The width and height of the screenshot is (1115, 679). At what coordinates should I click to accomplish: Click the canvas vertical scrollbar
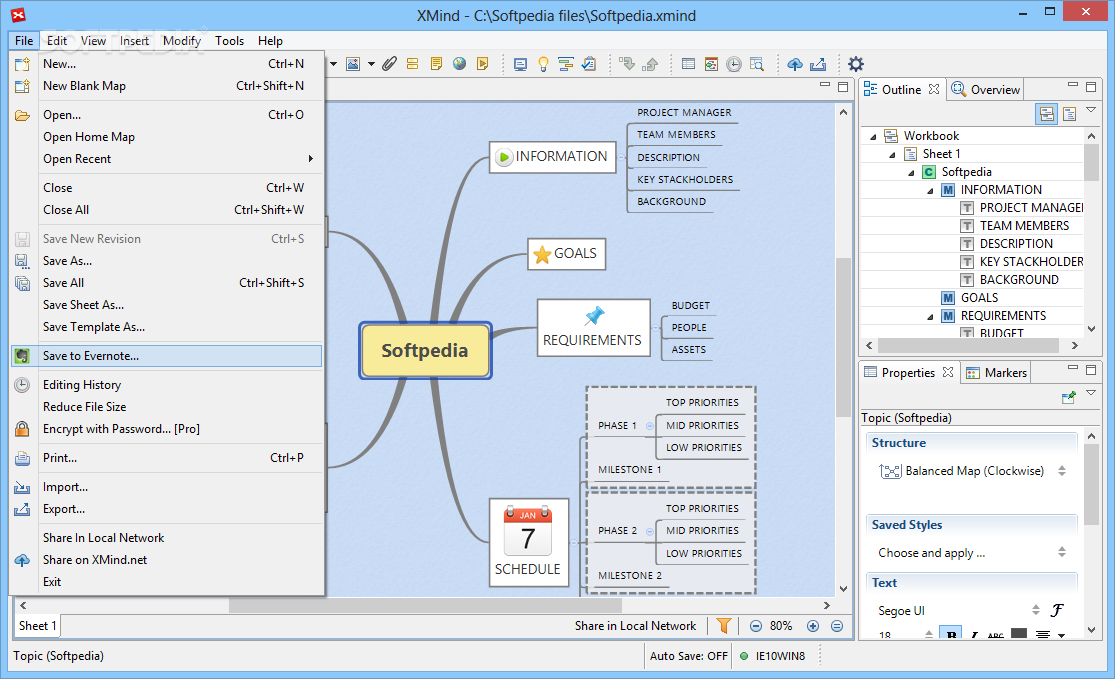(843, 337)
